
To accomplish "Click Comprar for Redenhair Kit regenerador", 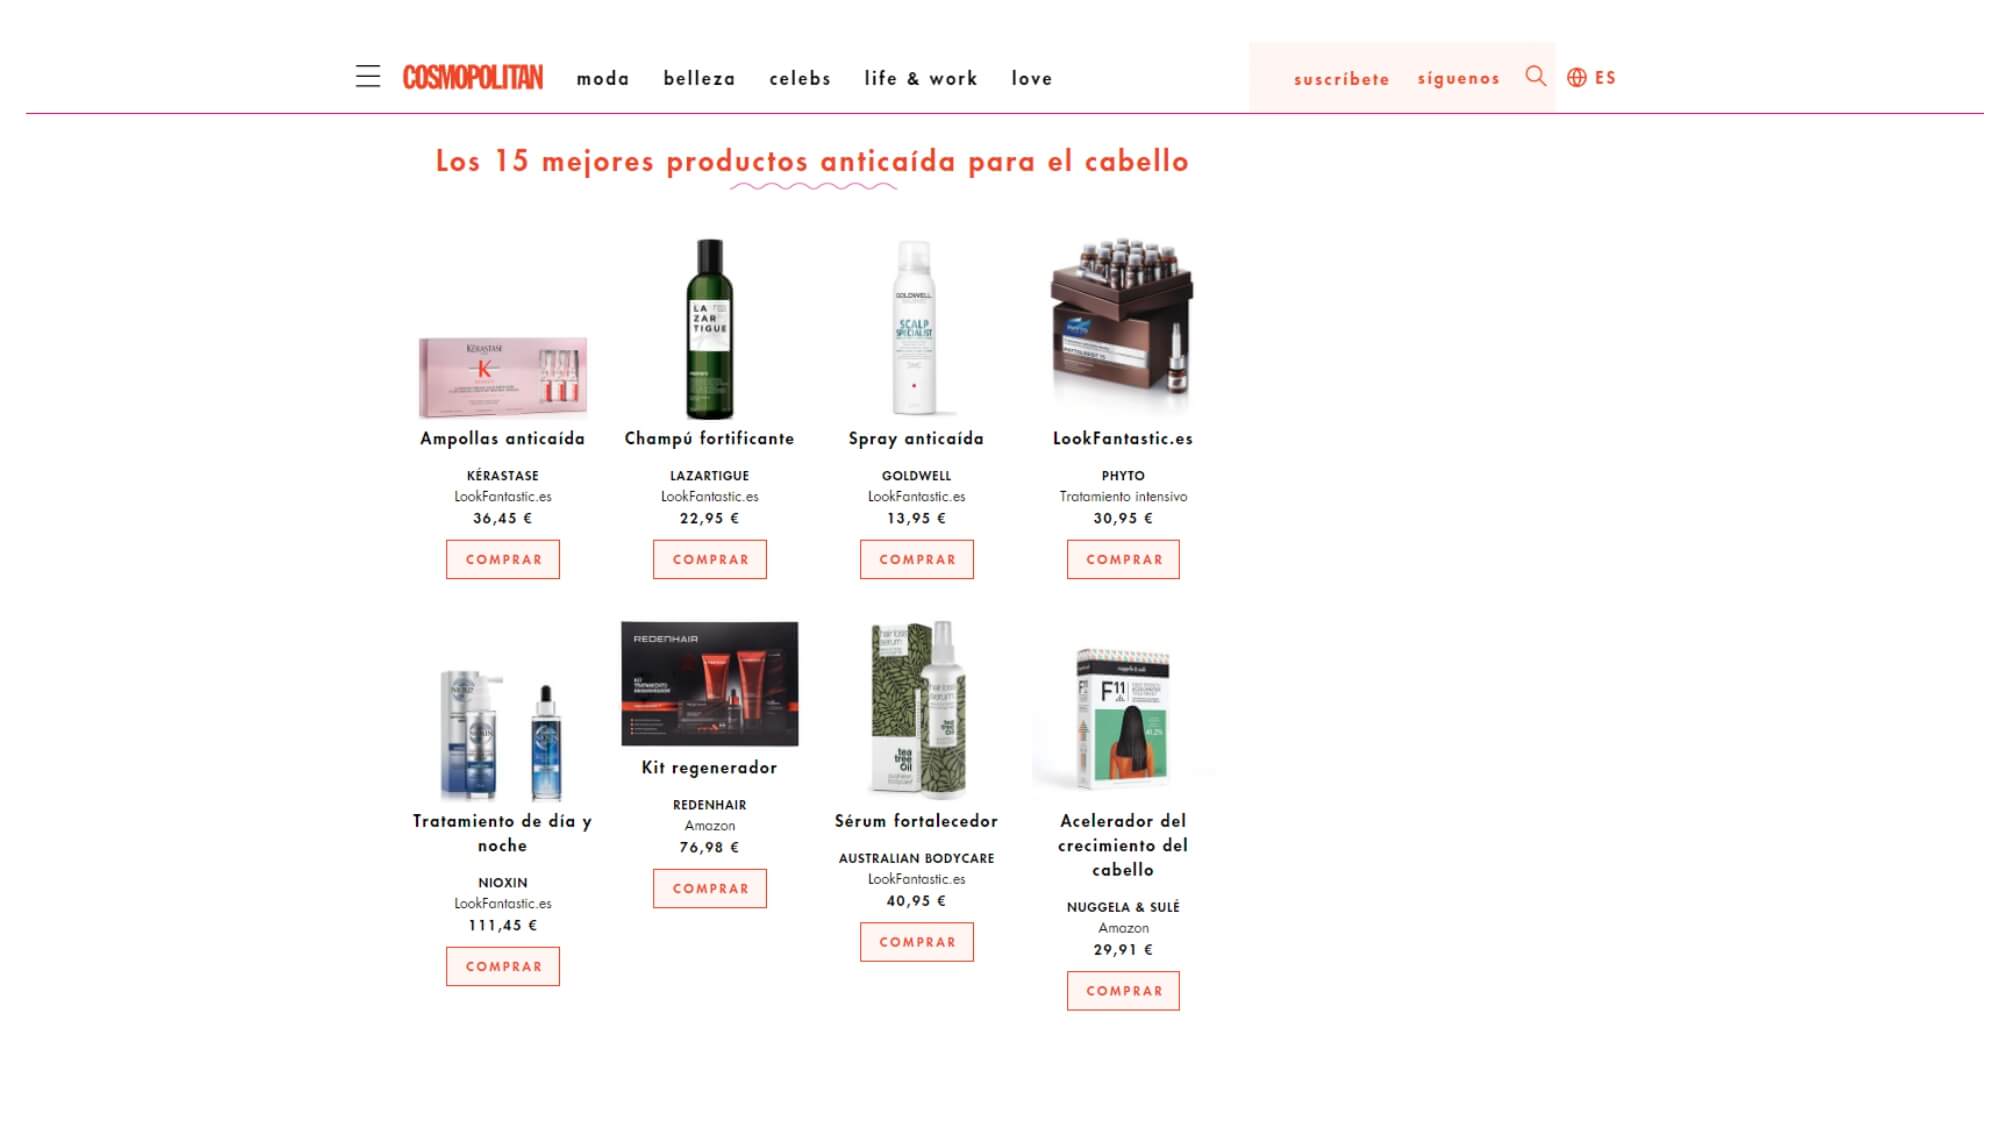I will 710,889.
